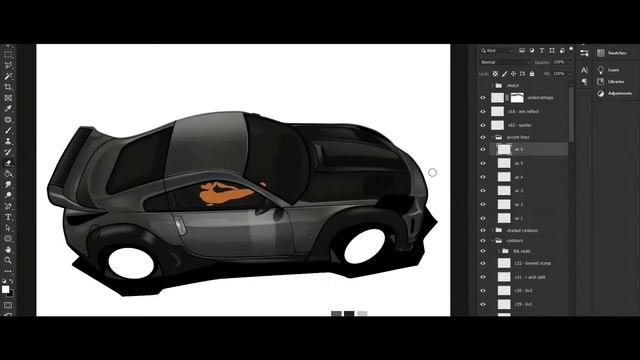Hide the spoiler layer
The height and width of the screenshot is (360, 640).
pos(483,125)
